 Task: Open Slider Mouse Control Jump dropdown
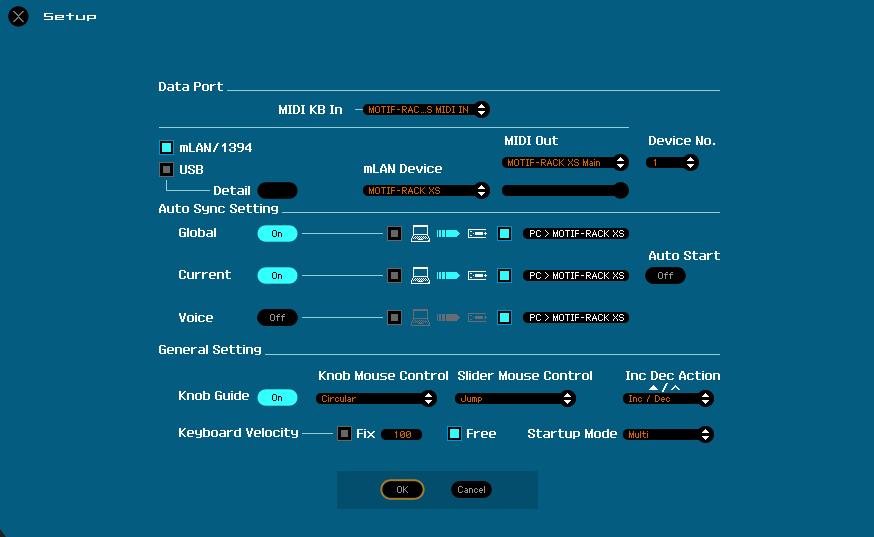(516, 399)
